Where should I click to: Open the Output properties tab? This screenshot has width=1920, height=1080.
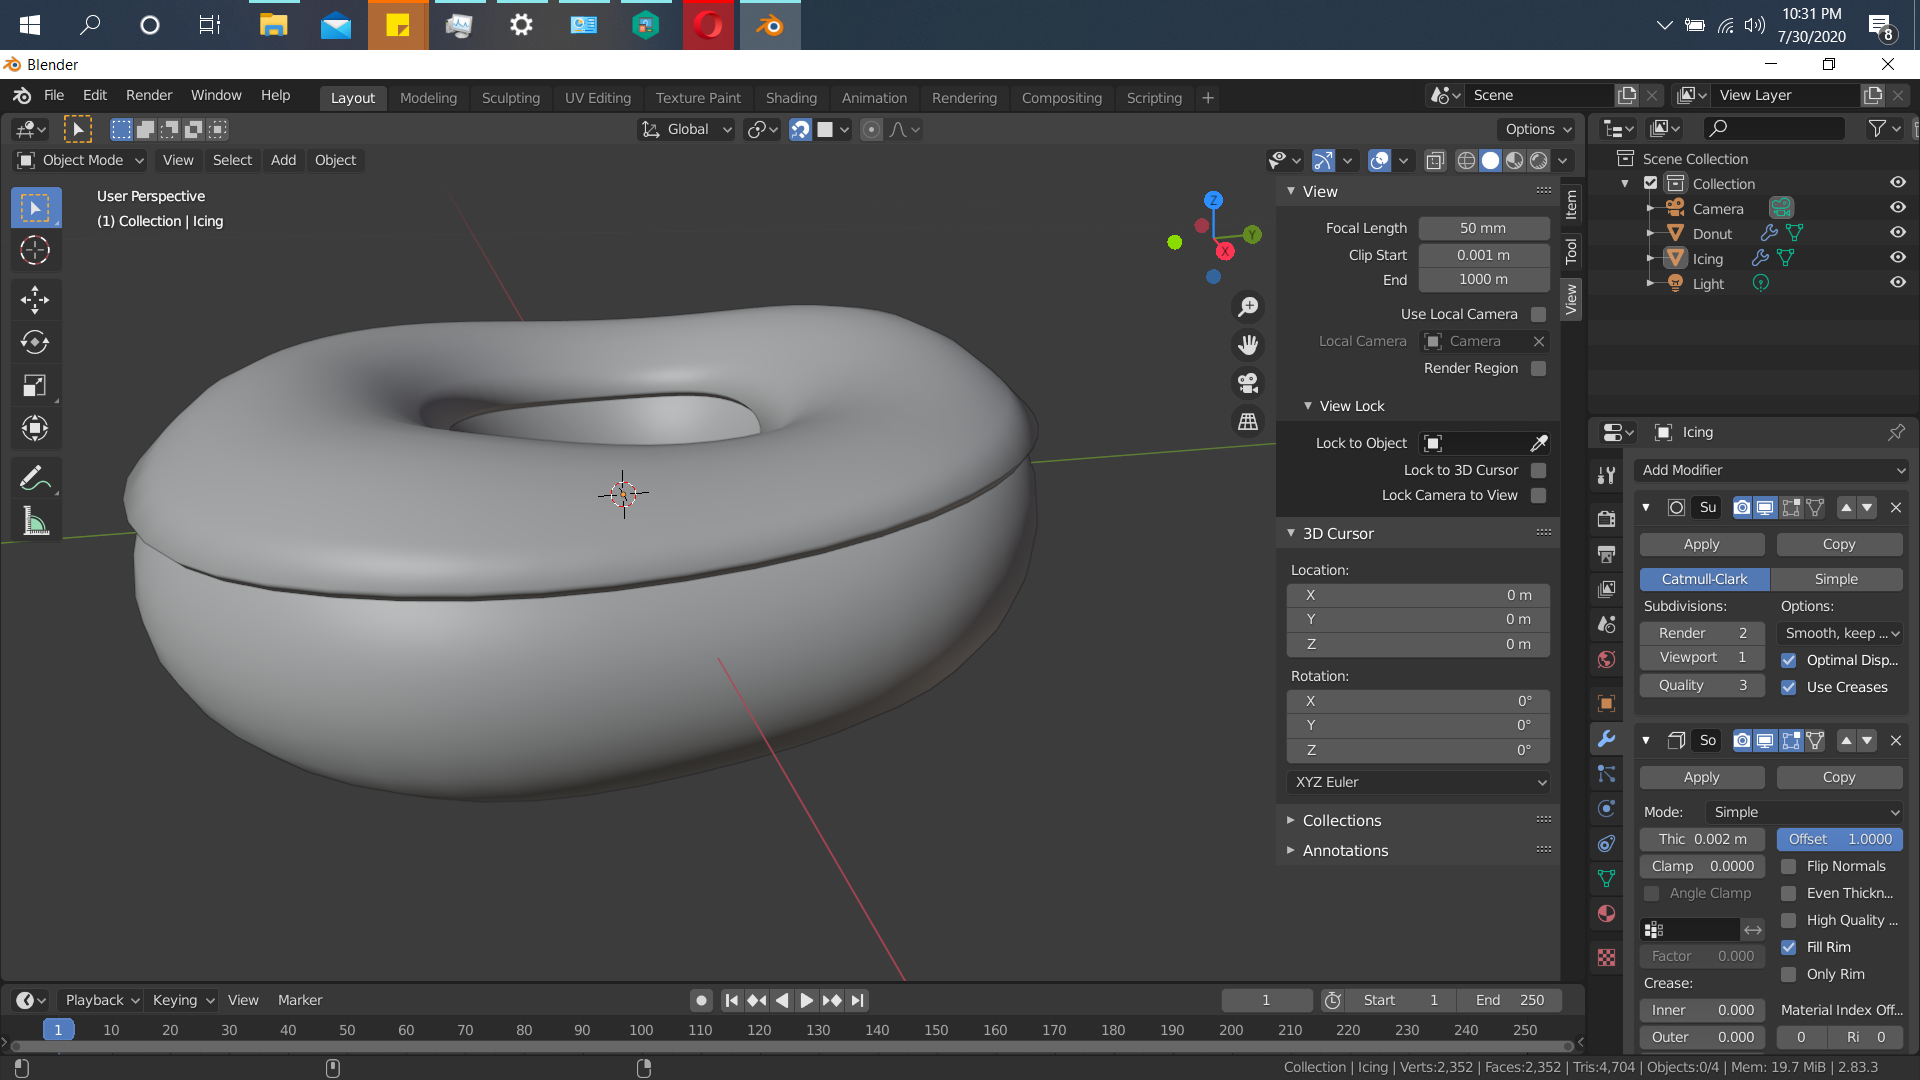pos(1606,554)
